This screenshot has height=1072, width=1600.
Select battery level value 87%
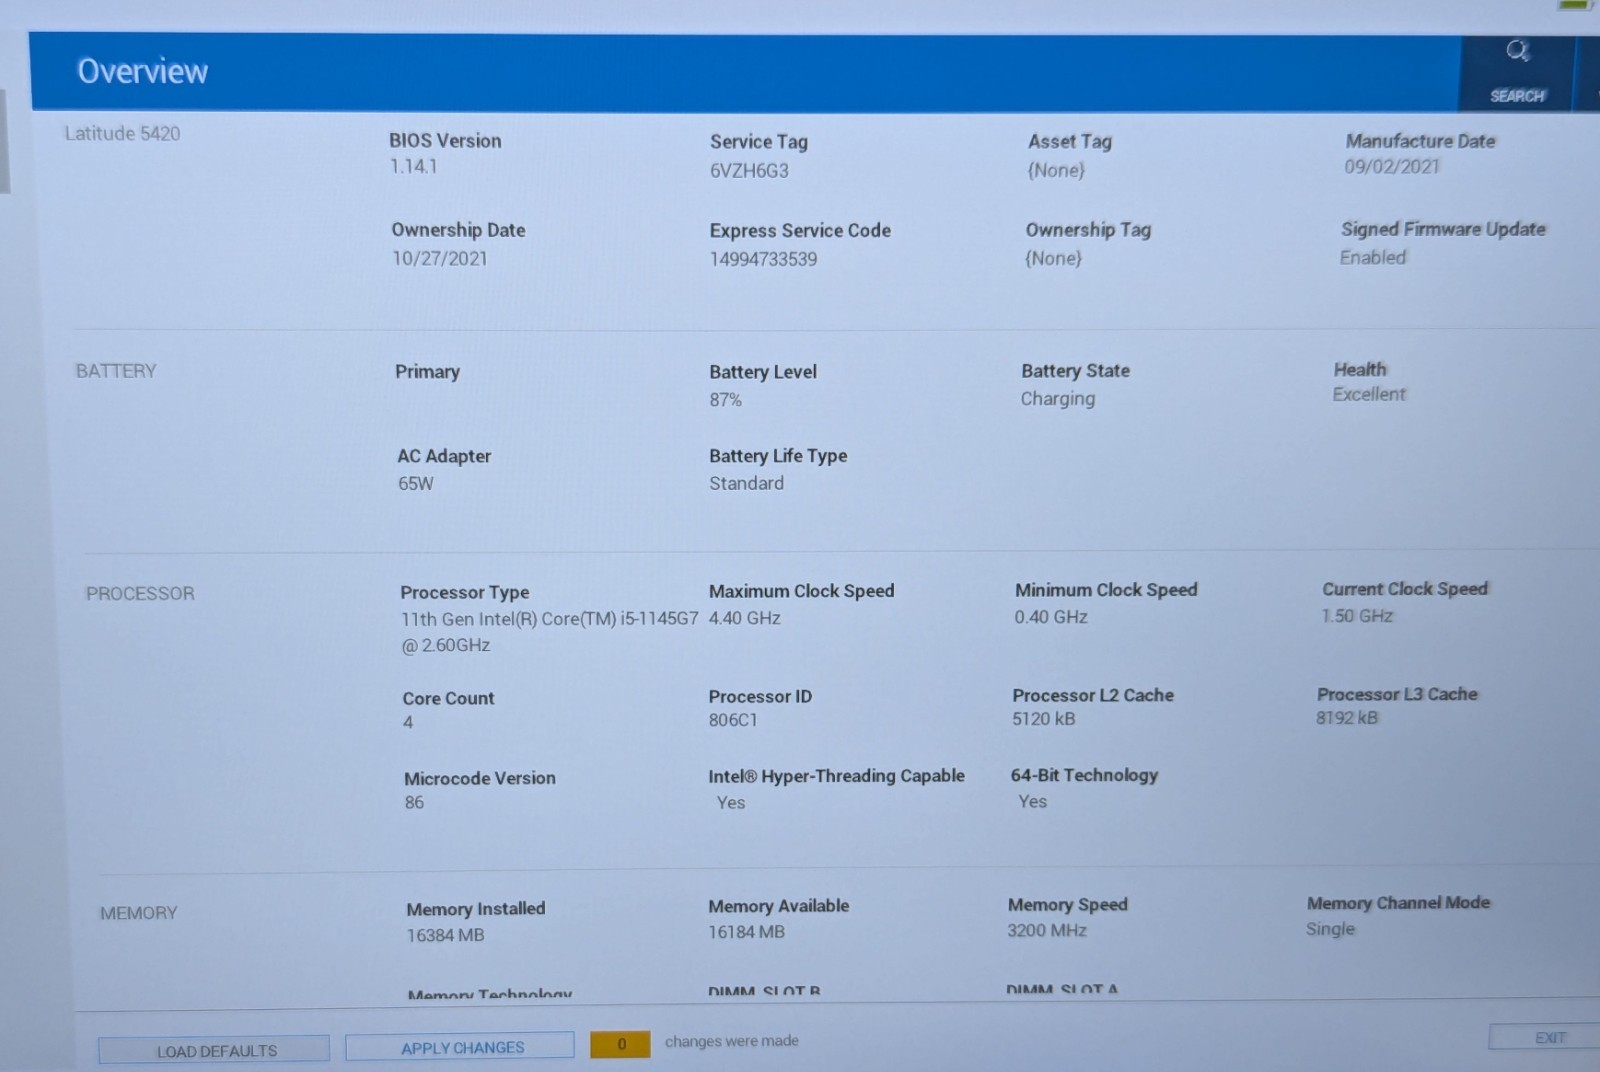[x=725, y=399]
